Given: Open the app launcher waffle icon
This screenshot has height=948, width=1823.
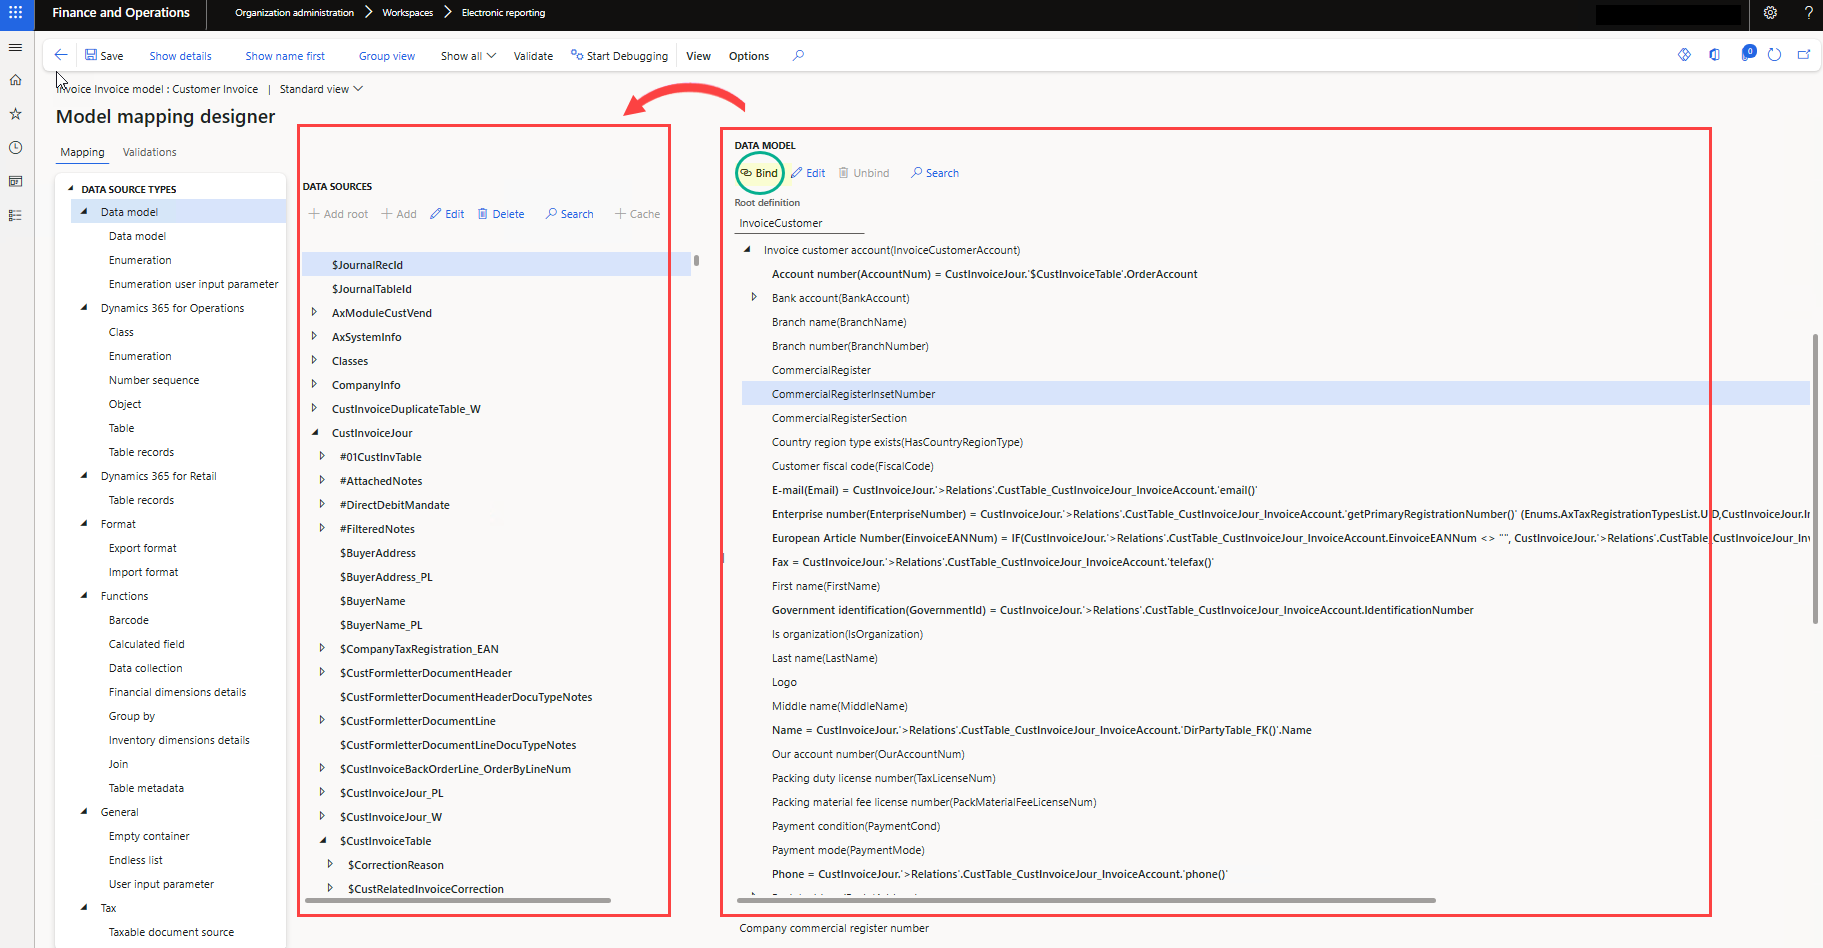Looking at the screenshot, I should [x=16, y=13].
